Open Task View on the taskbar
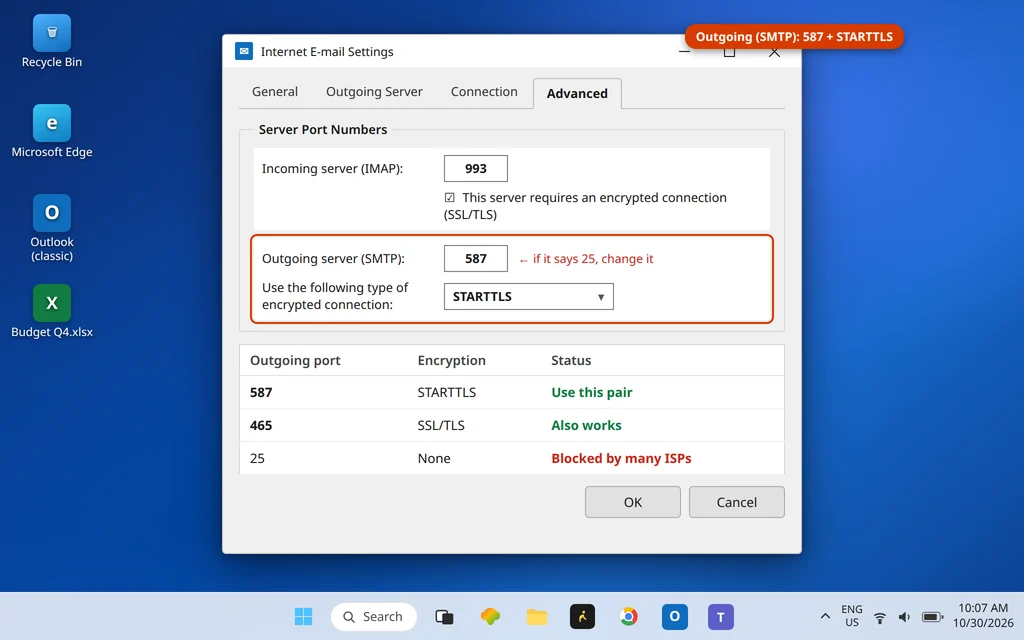Screen dimensions: 1024x640 tap(444, 616)
